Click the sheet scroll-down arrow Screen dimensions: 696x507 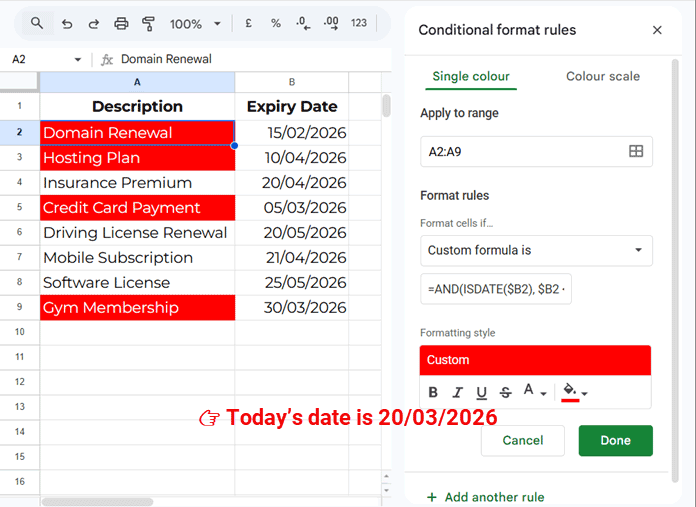[x=386, y=490]
